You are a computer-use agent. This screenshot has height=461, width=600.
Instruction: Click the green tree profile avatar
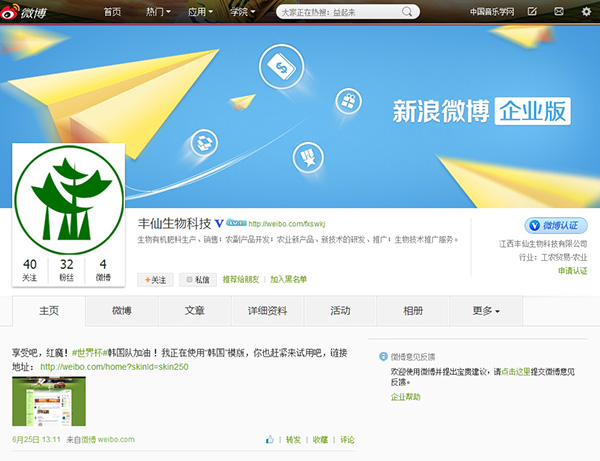(x=67, y=198)
